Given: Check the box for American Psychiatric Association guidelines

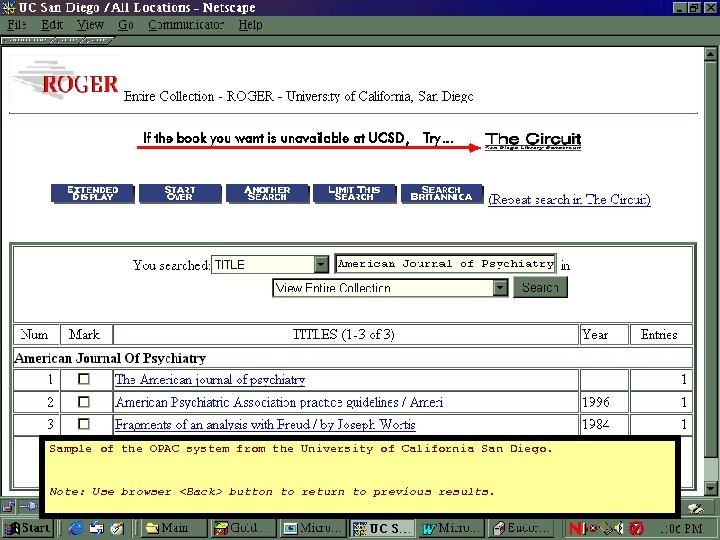Looking at the screenshot, I should 84,402.
